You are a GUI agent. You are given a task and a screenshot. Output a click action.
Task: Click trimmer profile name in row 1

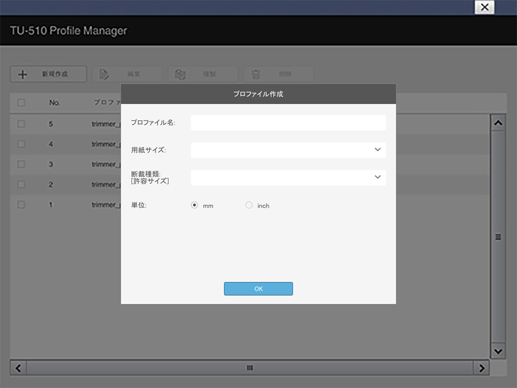point(106,205)
